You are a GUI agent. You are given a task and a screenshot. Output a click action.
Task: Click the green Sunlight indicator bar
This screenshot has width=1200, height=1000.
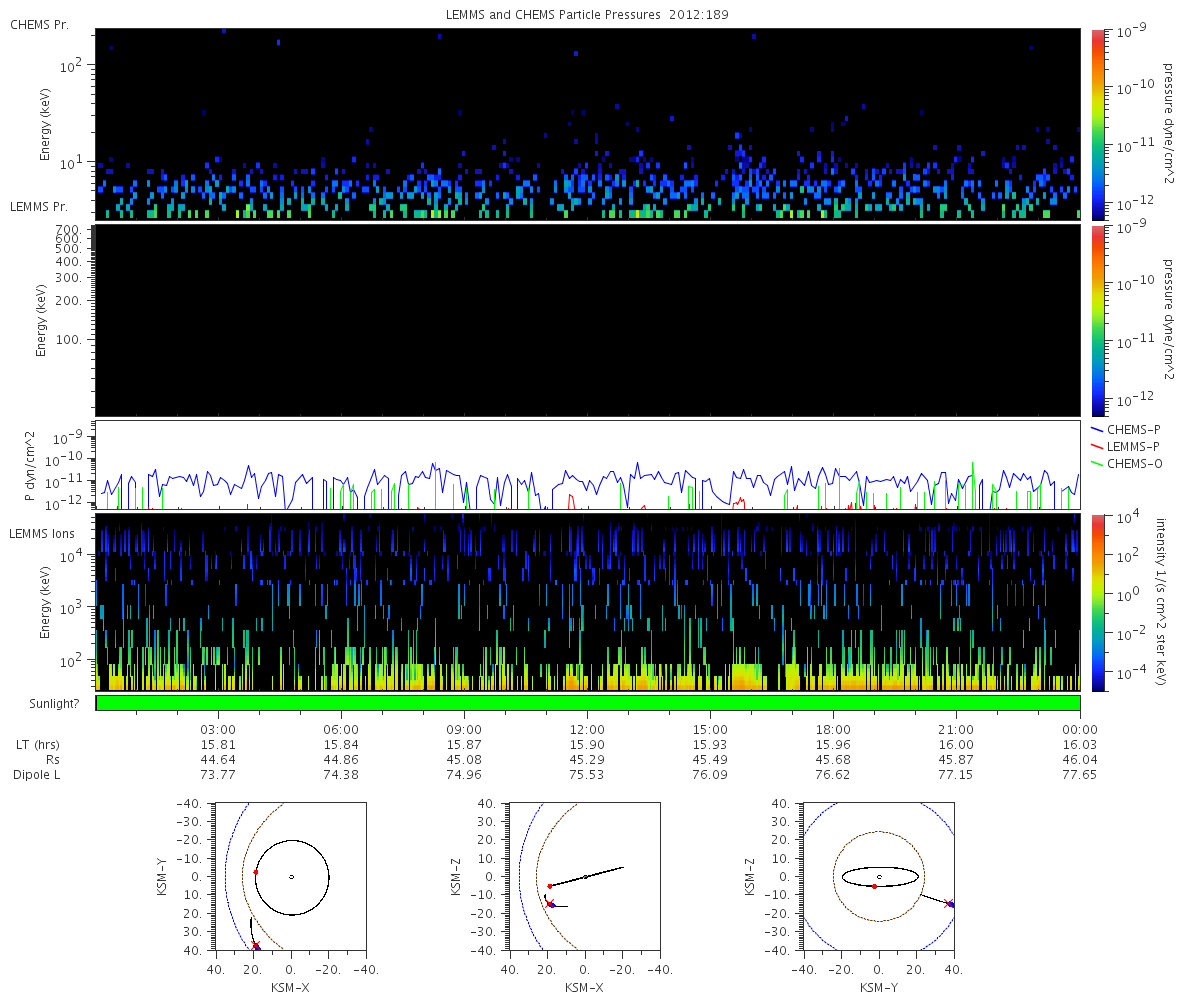[588, 703]
